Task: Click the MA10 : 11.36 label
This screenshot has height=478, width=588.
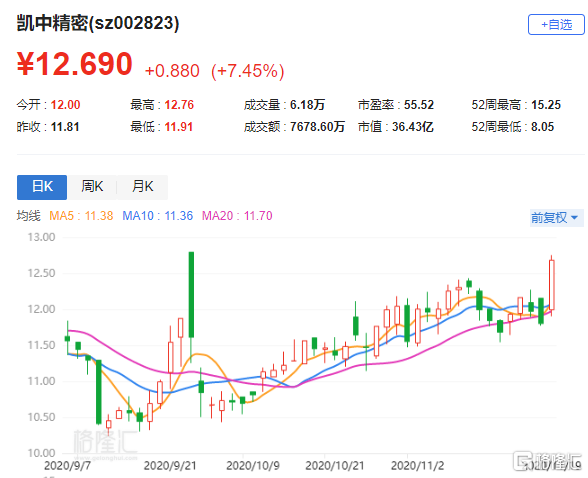Action: [x=158, y=216]
